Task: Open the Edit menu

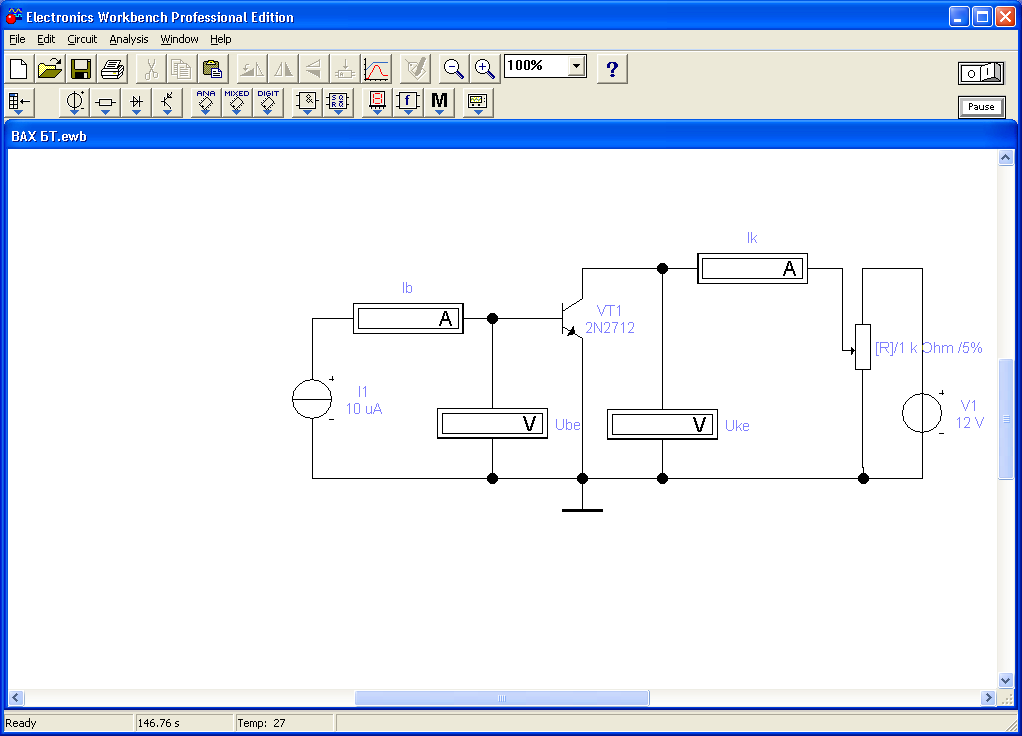Action: [46, 39]
